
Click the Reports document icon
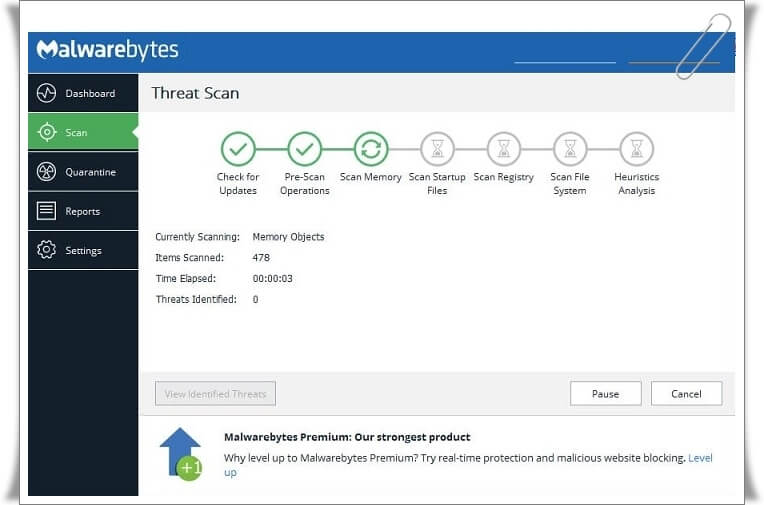pos(46,211)
